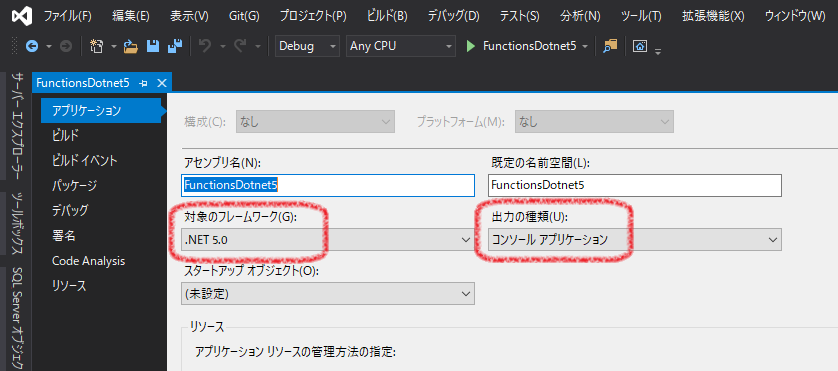
Task: Open the Git(G) menu
Action: pos(244,16)
